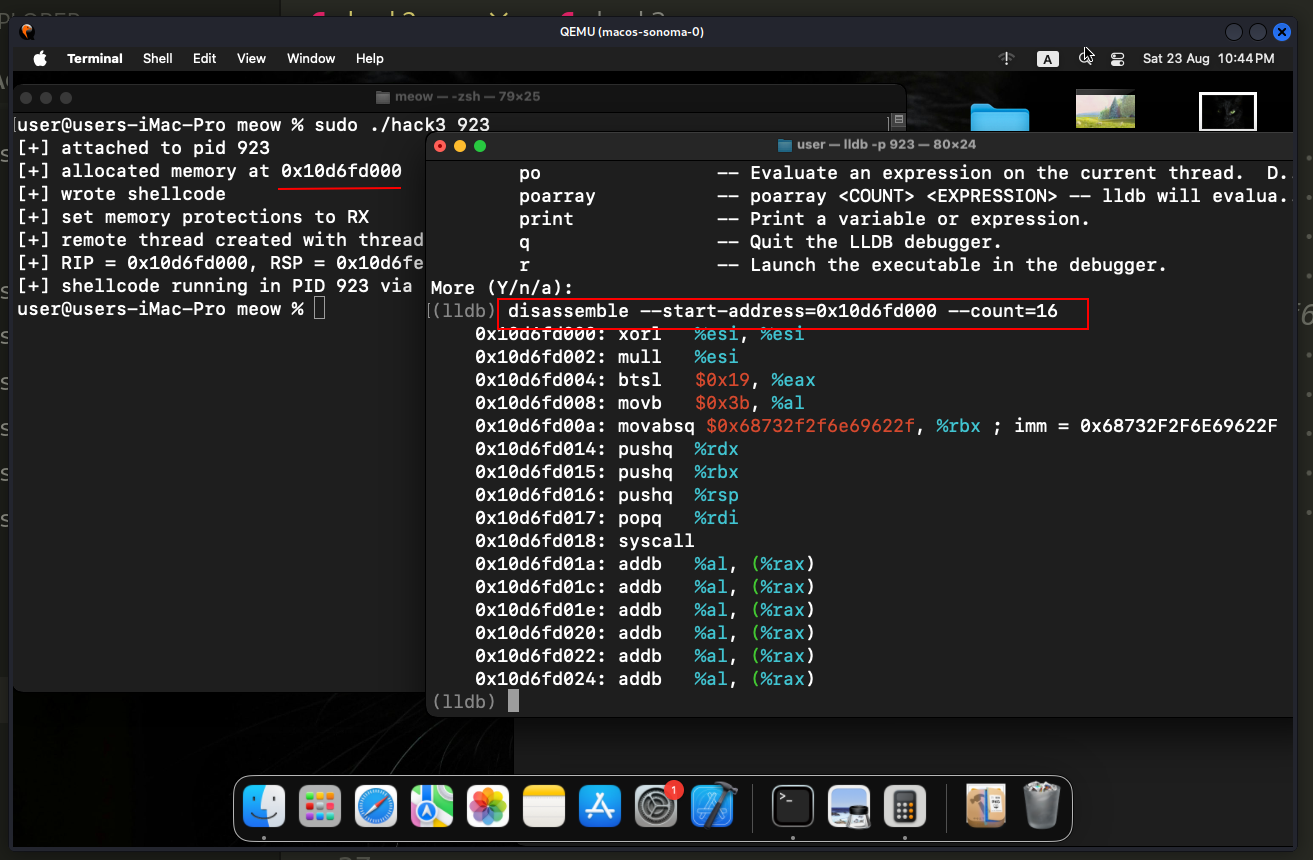Click the QEMU app icon in title bar
The width and height of the screenshot is (1313, 860).
(x=28, y=32)
